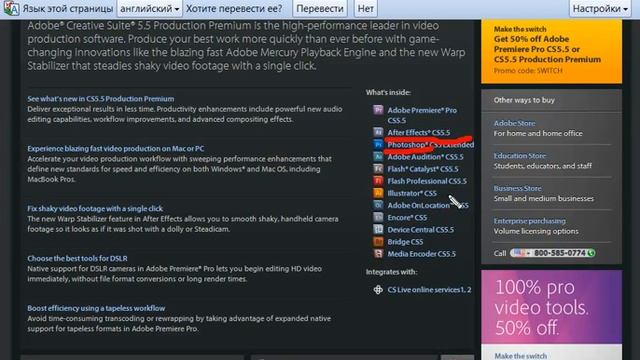The height and width of the screenshot is (360, 640).
Task: Open Illustrator CS5 link
Action: [412, 193]
